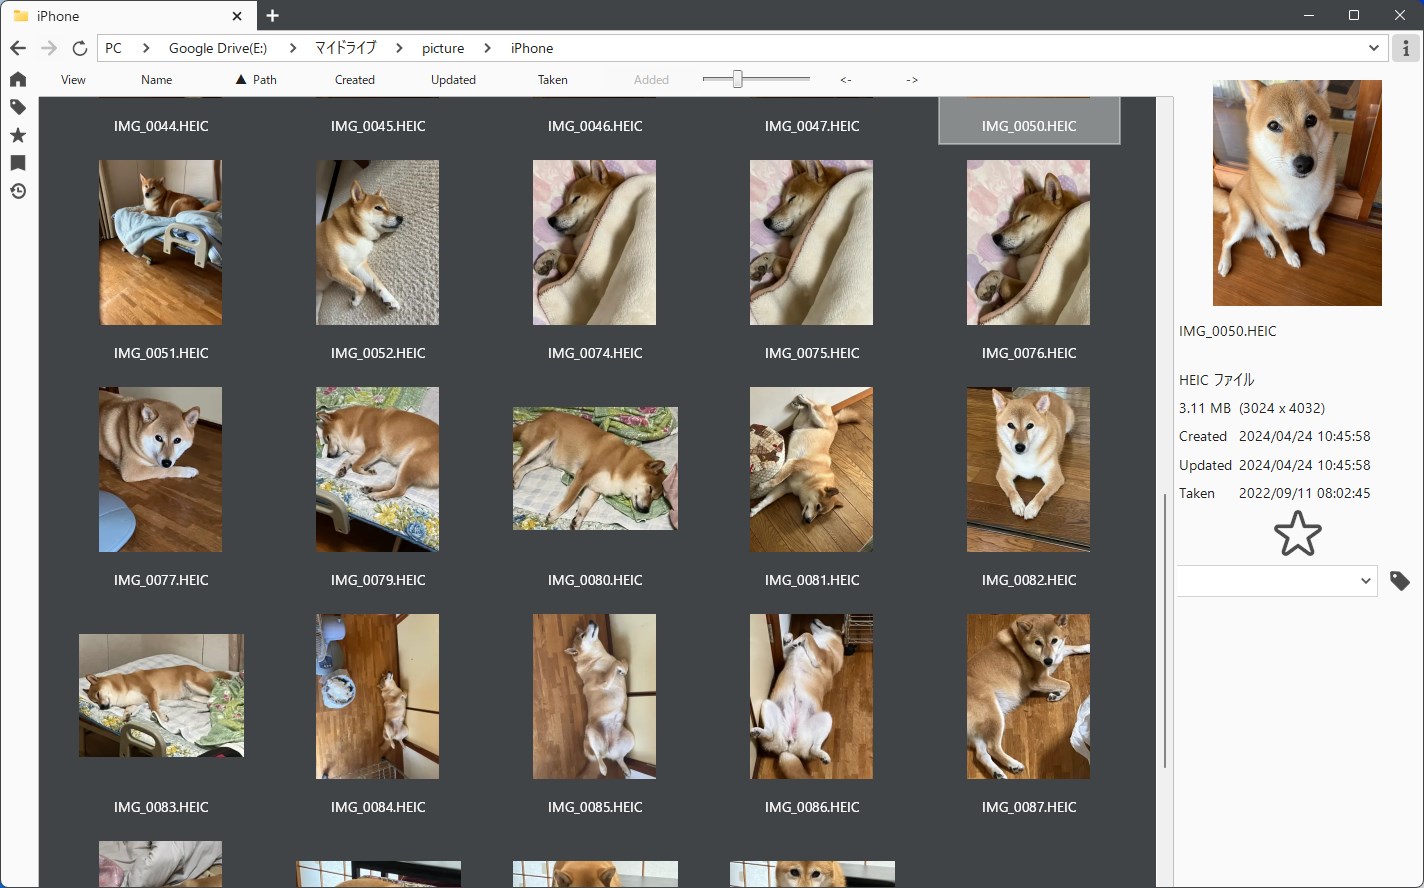Mark IMG_0050 as favorite with star

click(1297, 534)
